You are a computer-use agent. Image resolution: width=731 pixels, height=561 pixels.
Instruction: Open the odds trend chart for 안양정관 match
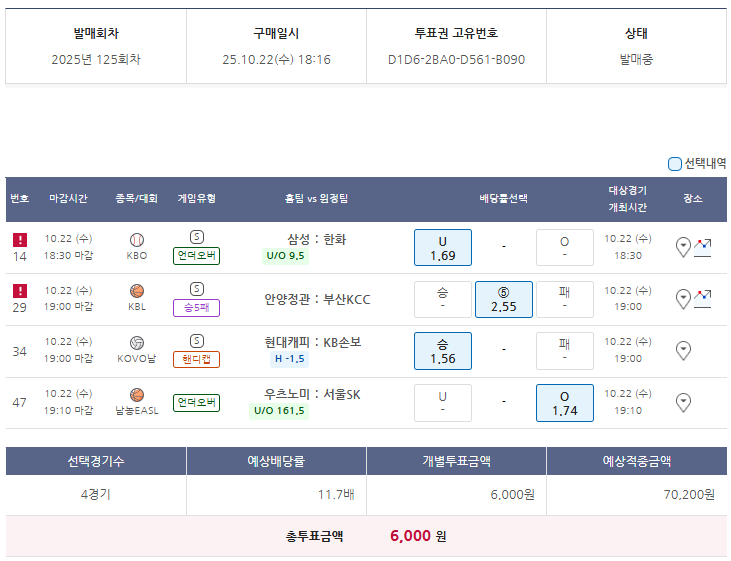(x=703, y=297)
